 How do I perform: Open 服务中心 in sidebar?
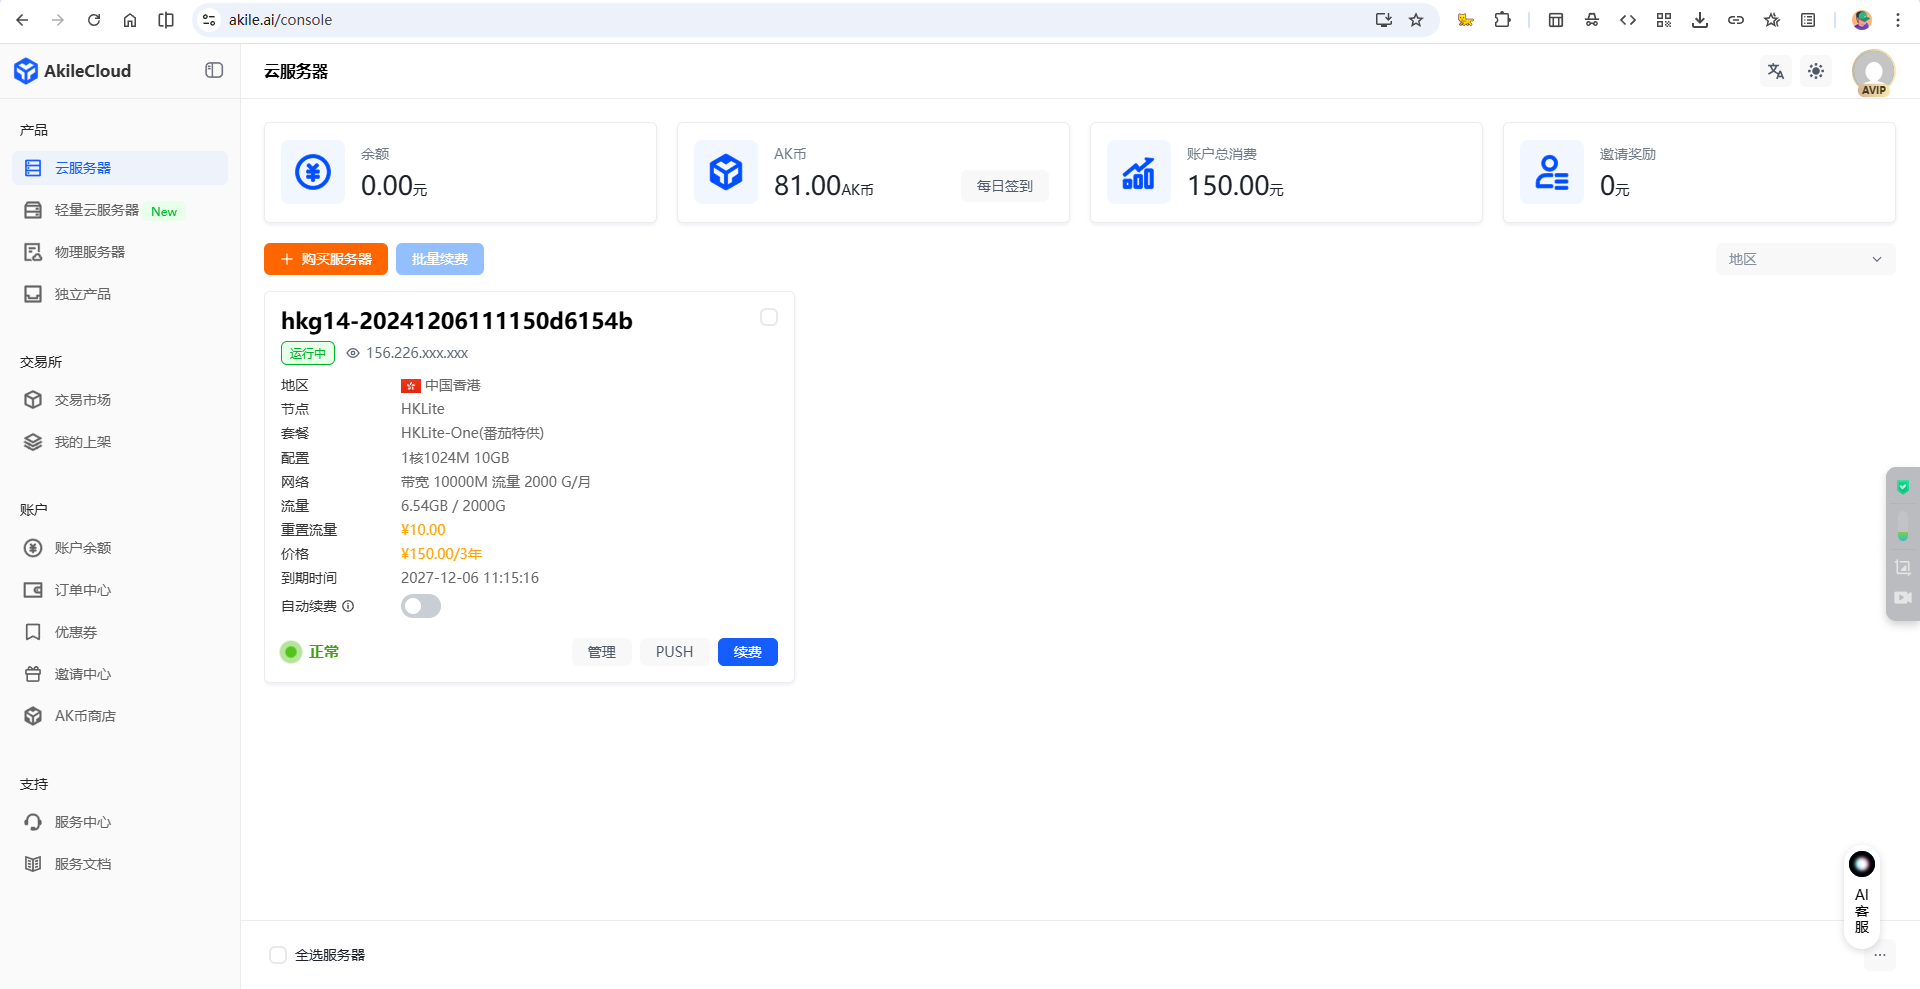[120, 822]
